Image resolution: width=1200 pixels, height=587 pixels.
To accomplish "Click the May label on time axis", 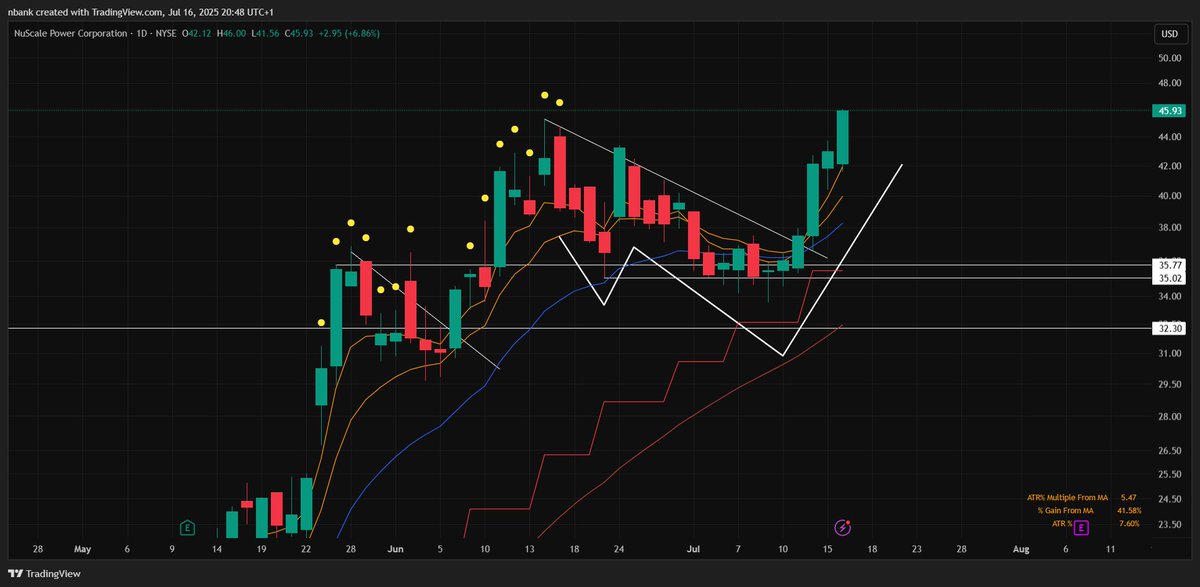I will (83, 549).
